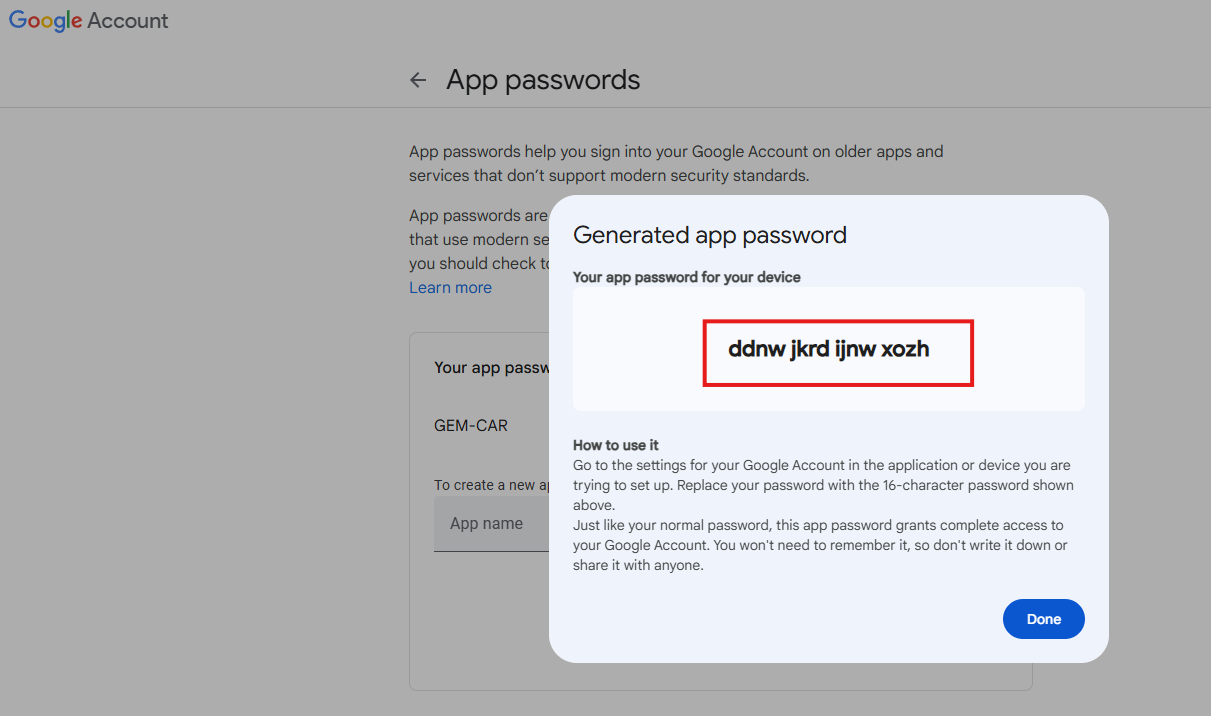The width and height of the screenshot is (1211, 716).
Task: Click the word Account in the header
Action: 128,21
